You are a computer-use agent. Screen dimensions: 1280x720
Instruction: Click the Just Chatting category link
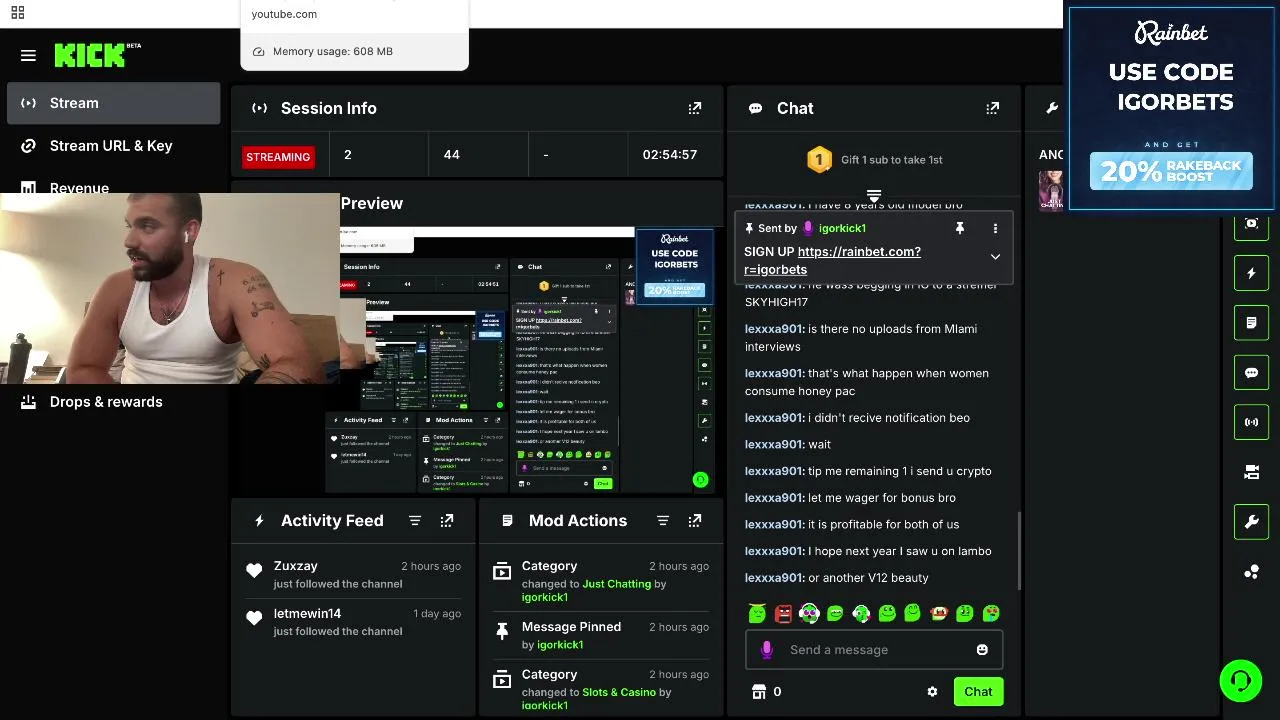pyautogui.click(x=616, y=584)
